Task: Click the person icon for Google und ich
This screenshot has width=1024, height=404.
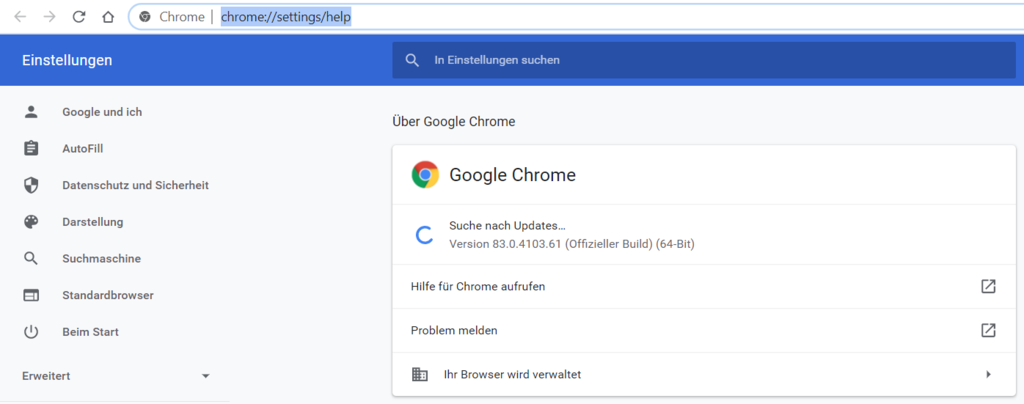Action: [x=31, y=112]
